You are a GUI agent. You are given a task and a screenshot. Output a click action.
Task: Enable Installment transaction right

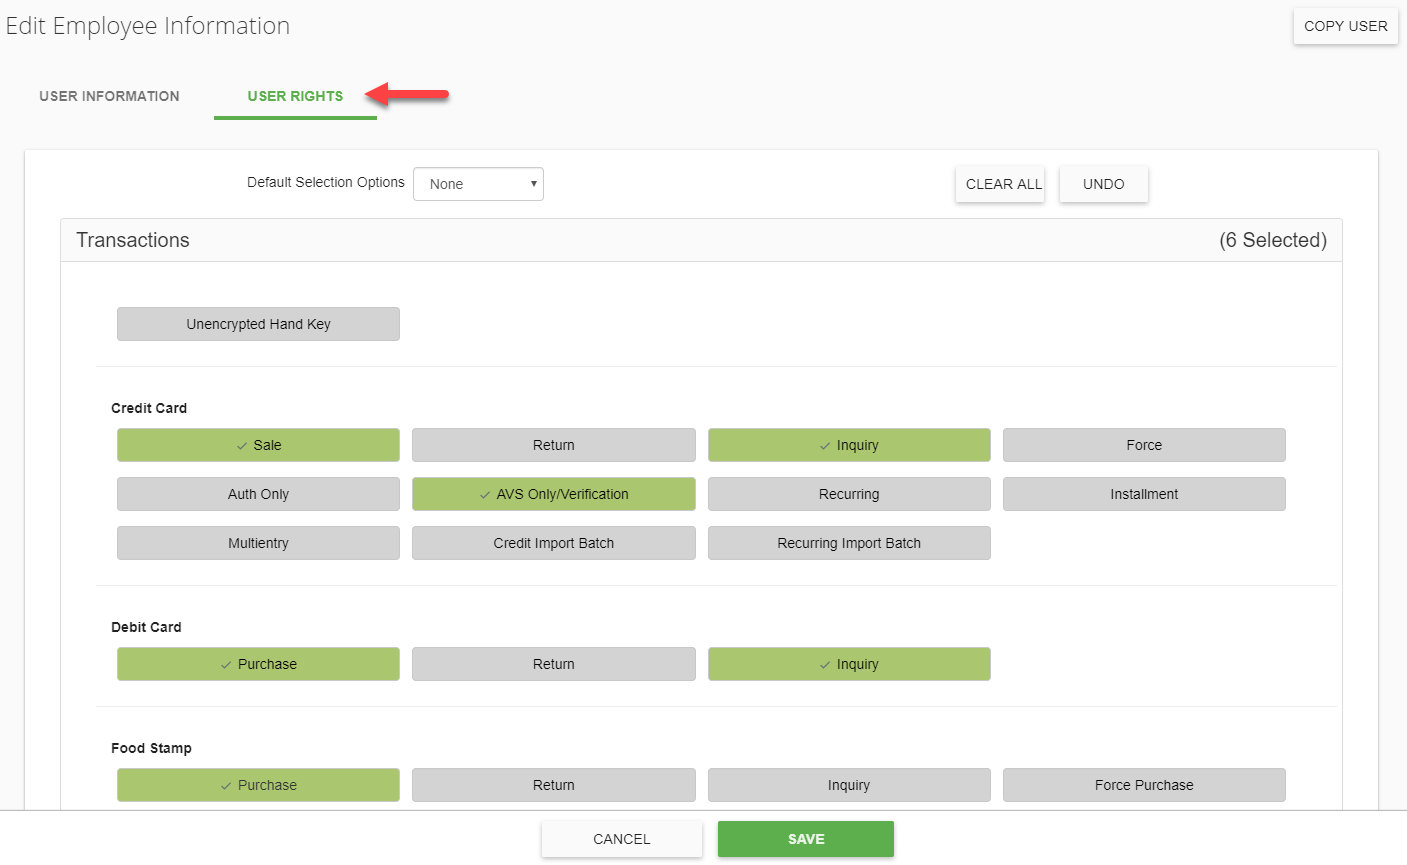click(1144, 494)
